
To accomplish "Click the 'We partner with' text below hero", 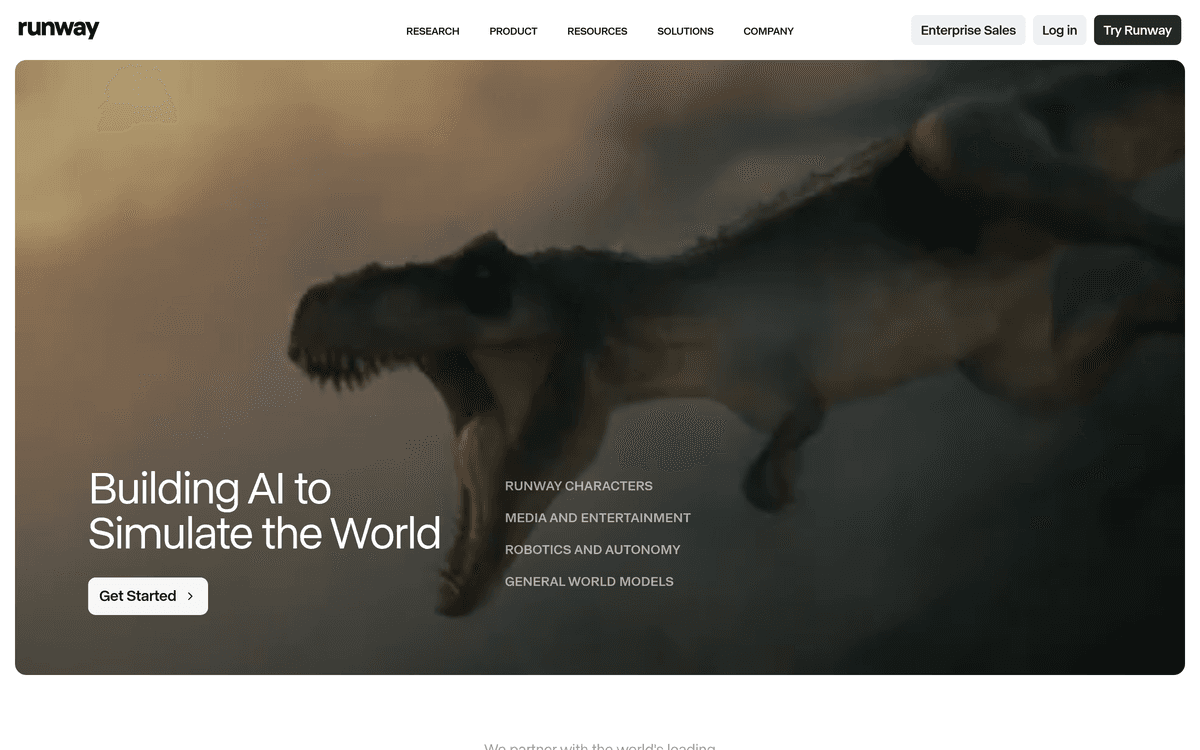I will [599, 745].
